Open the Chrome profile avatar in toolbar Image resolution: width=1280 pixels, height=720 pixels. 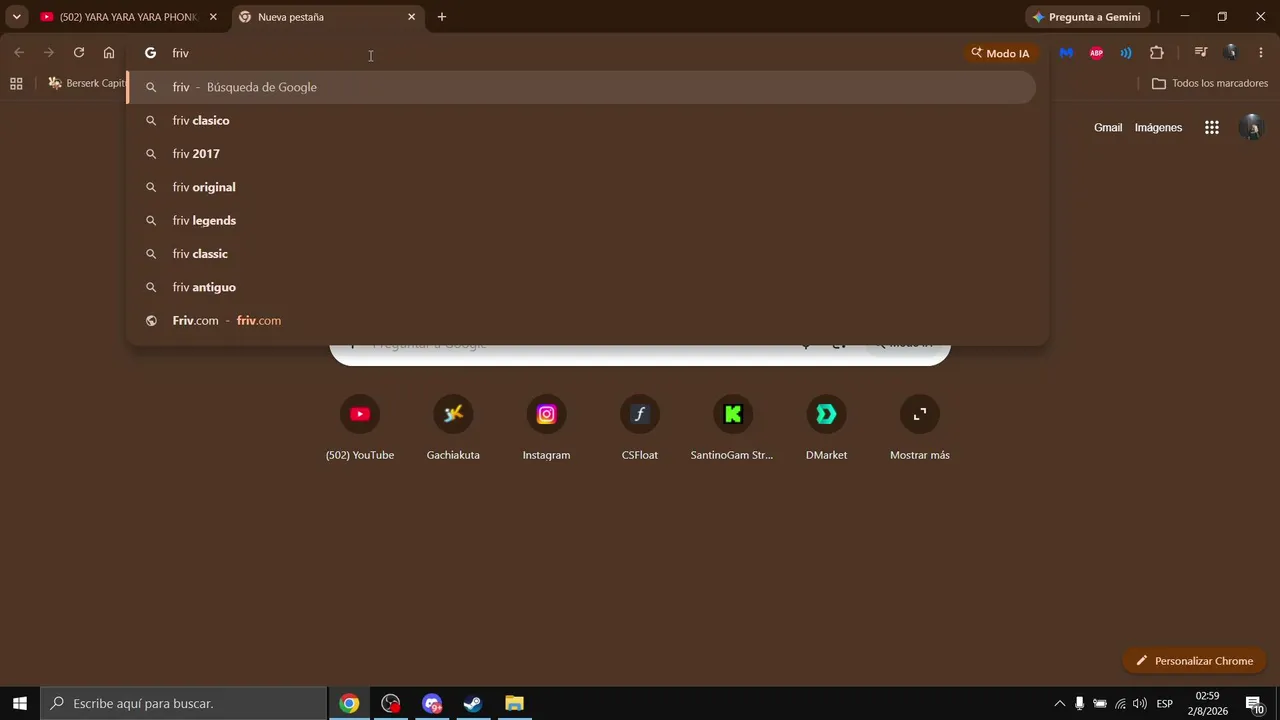pyautogui.click(x=1231, y=53)
